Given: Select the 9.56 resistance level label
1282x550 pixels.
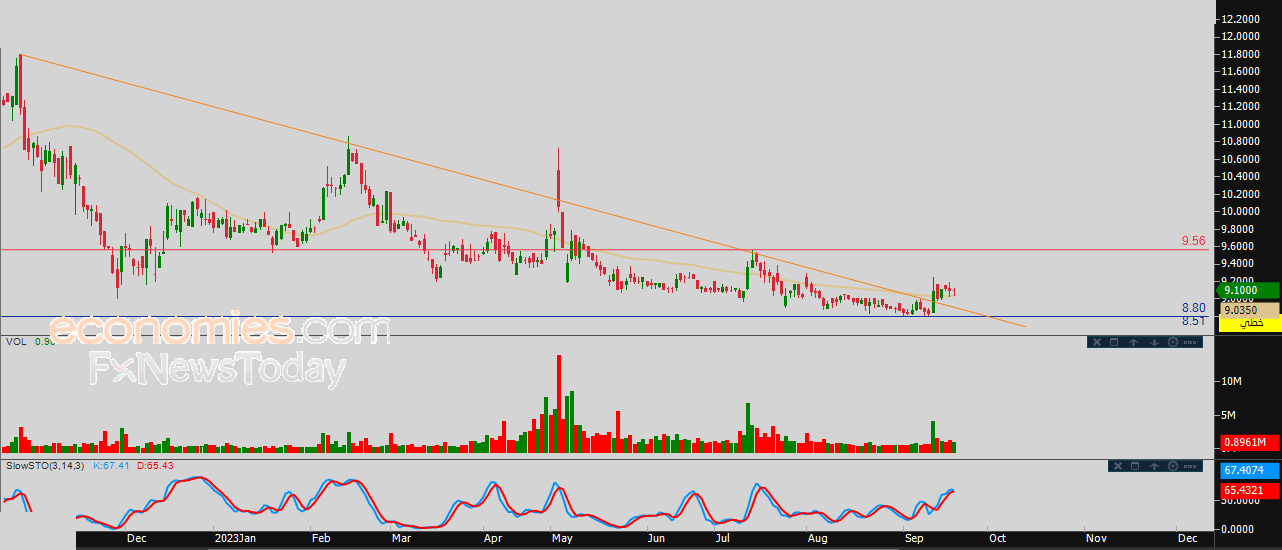Looking at the screenshot, I should tap(1193, 242).
